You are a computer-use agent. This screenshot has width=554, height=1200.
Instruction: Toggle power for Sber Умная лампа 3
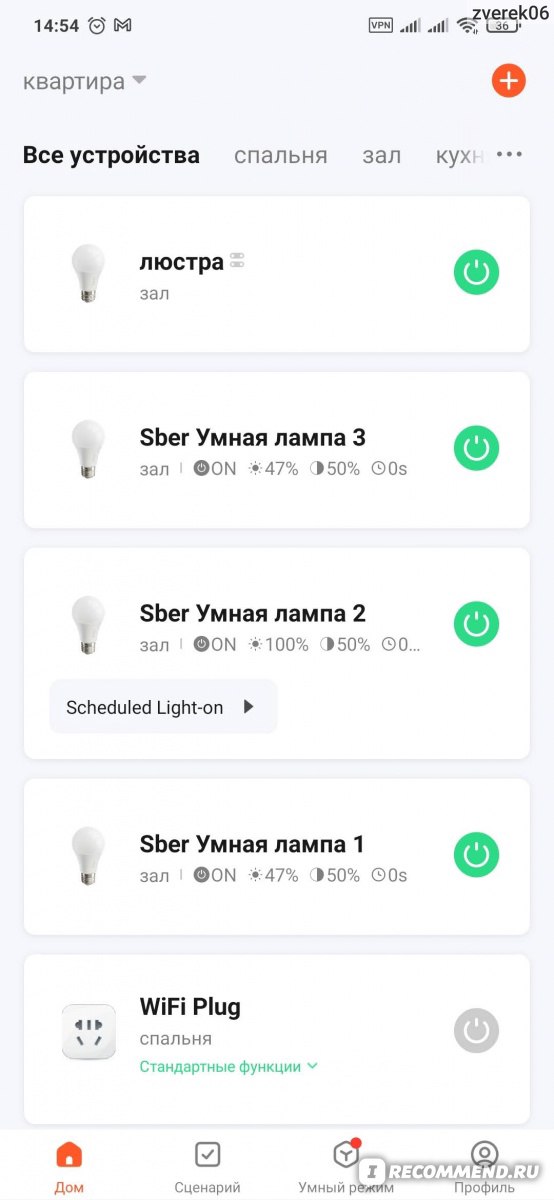coord(476,449)
